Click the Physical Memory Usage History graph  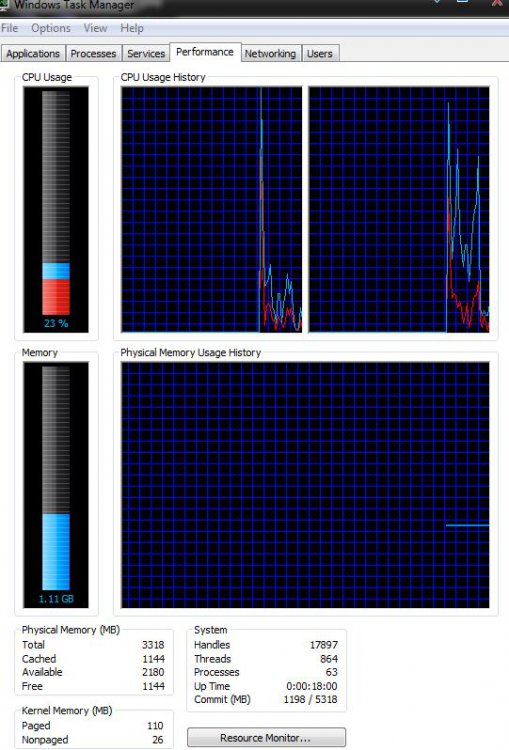pyautogui.click(x=305, y=485)
